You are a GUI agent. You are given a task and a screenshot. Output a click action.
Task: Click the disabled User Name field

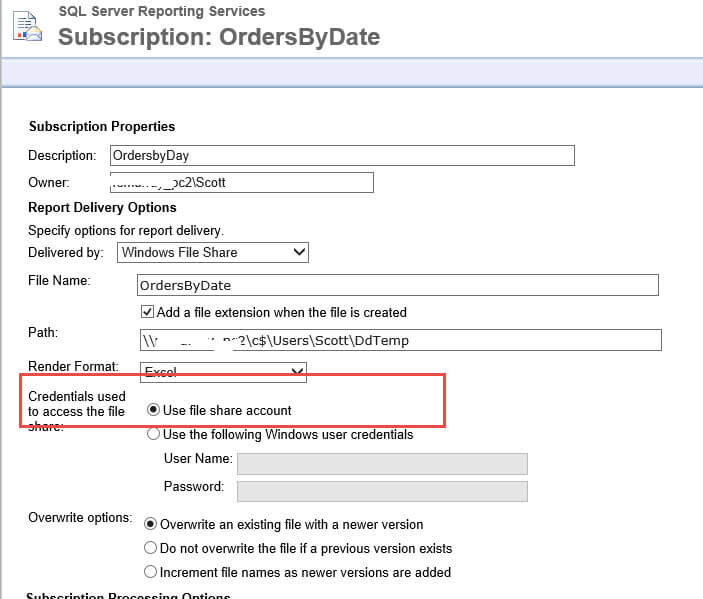[382, 464]
